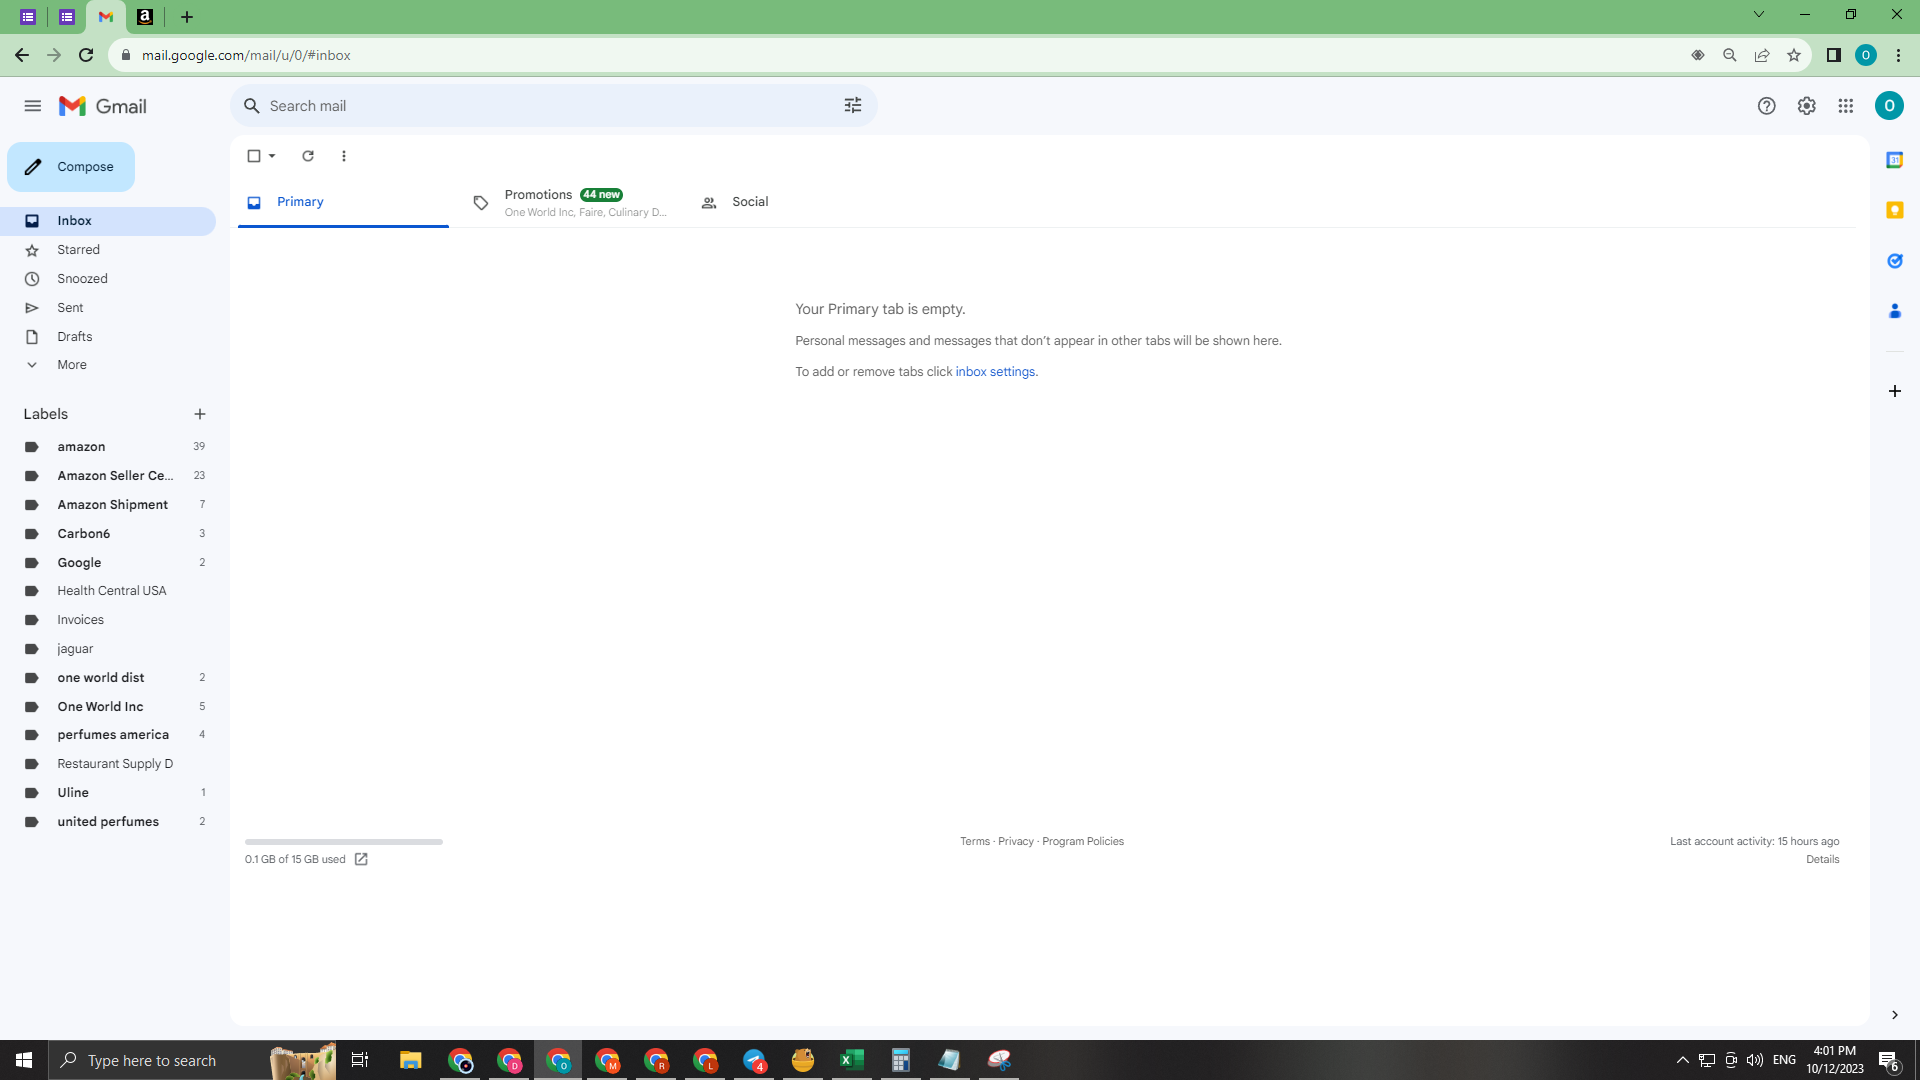The image size is (1920, 1080).
Task: Reload the page in Chrome
Action: pyautogui.click(x=86, y=55)
